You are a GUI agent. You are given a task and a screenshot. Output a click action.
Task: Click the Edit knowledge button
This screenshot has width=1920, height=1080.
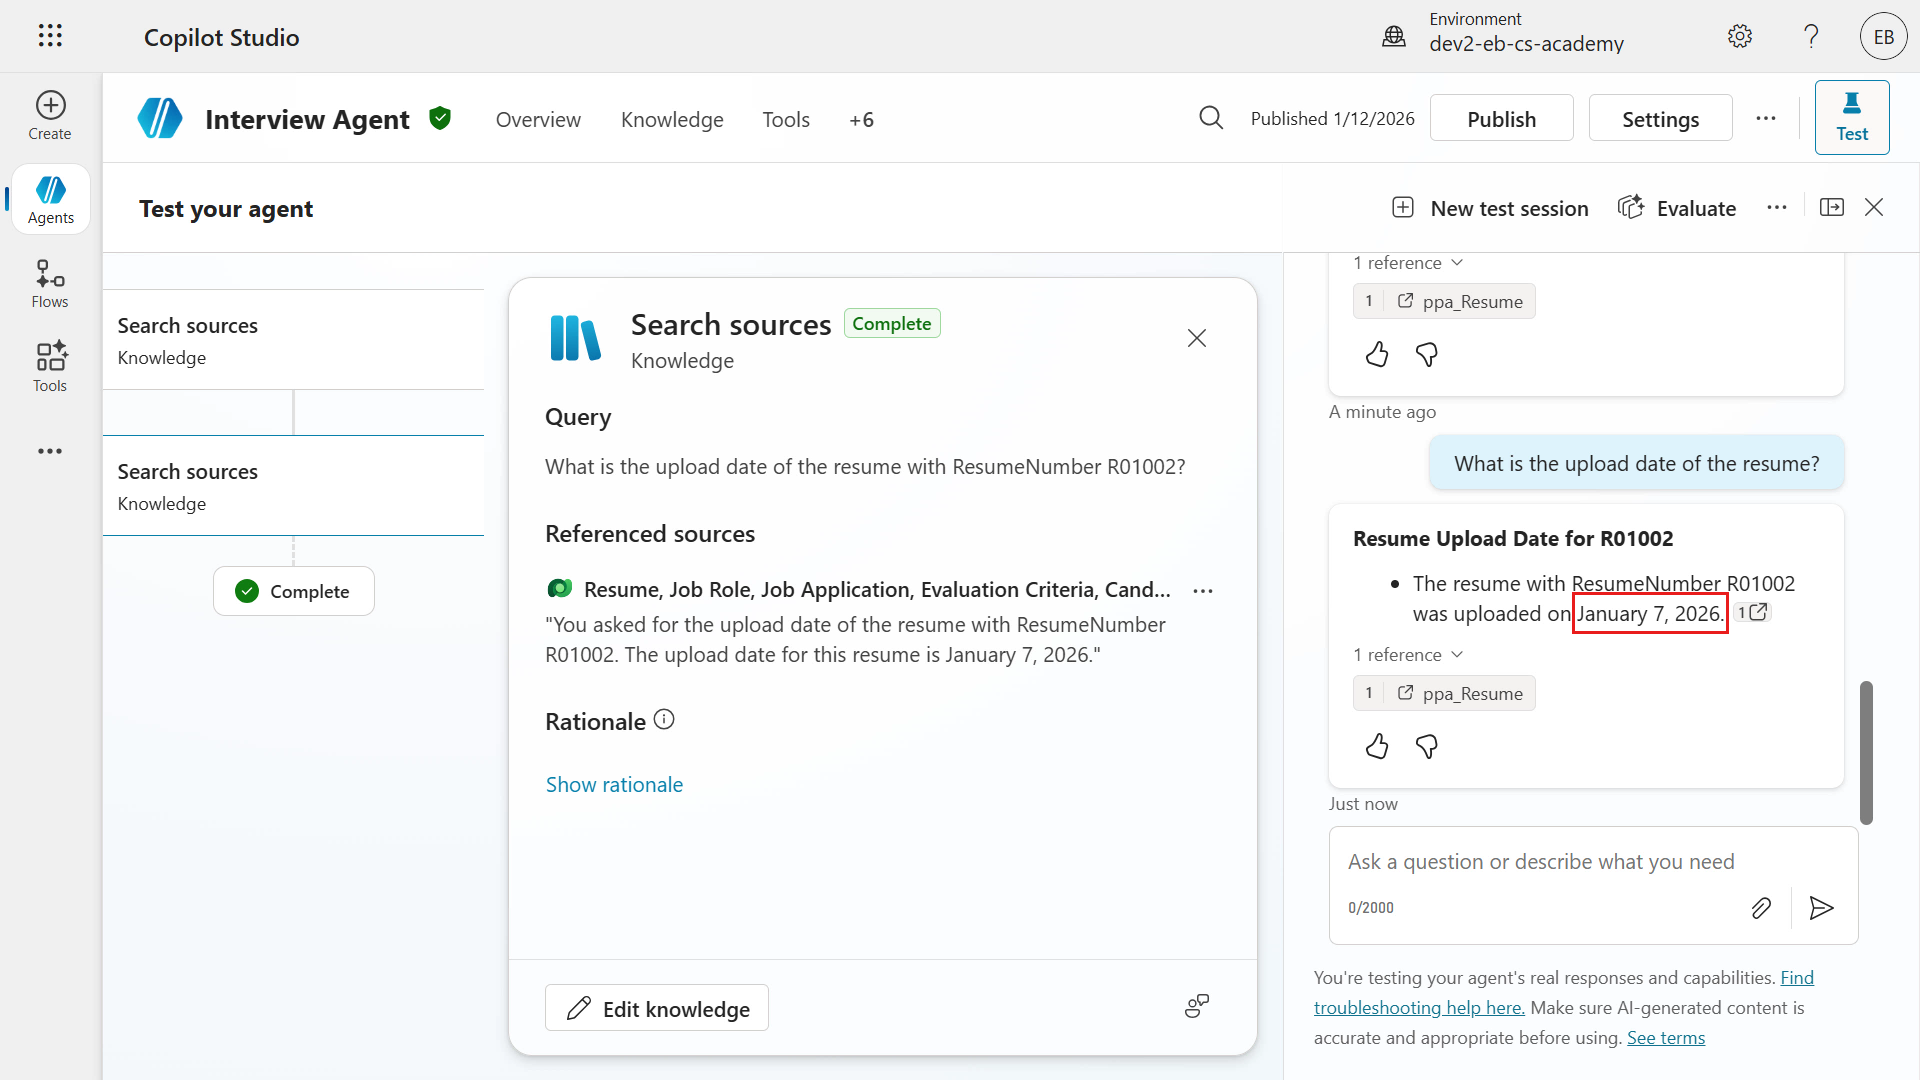coord(657,1008)
